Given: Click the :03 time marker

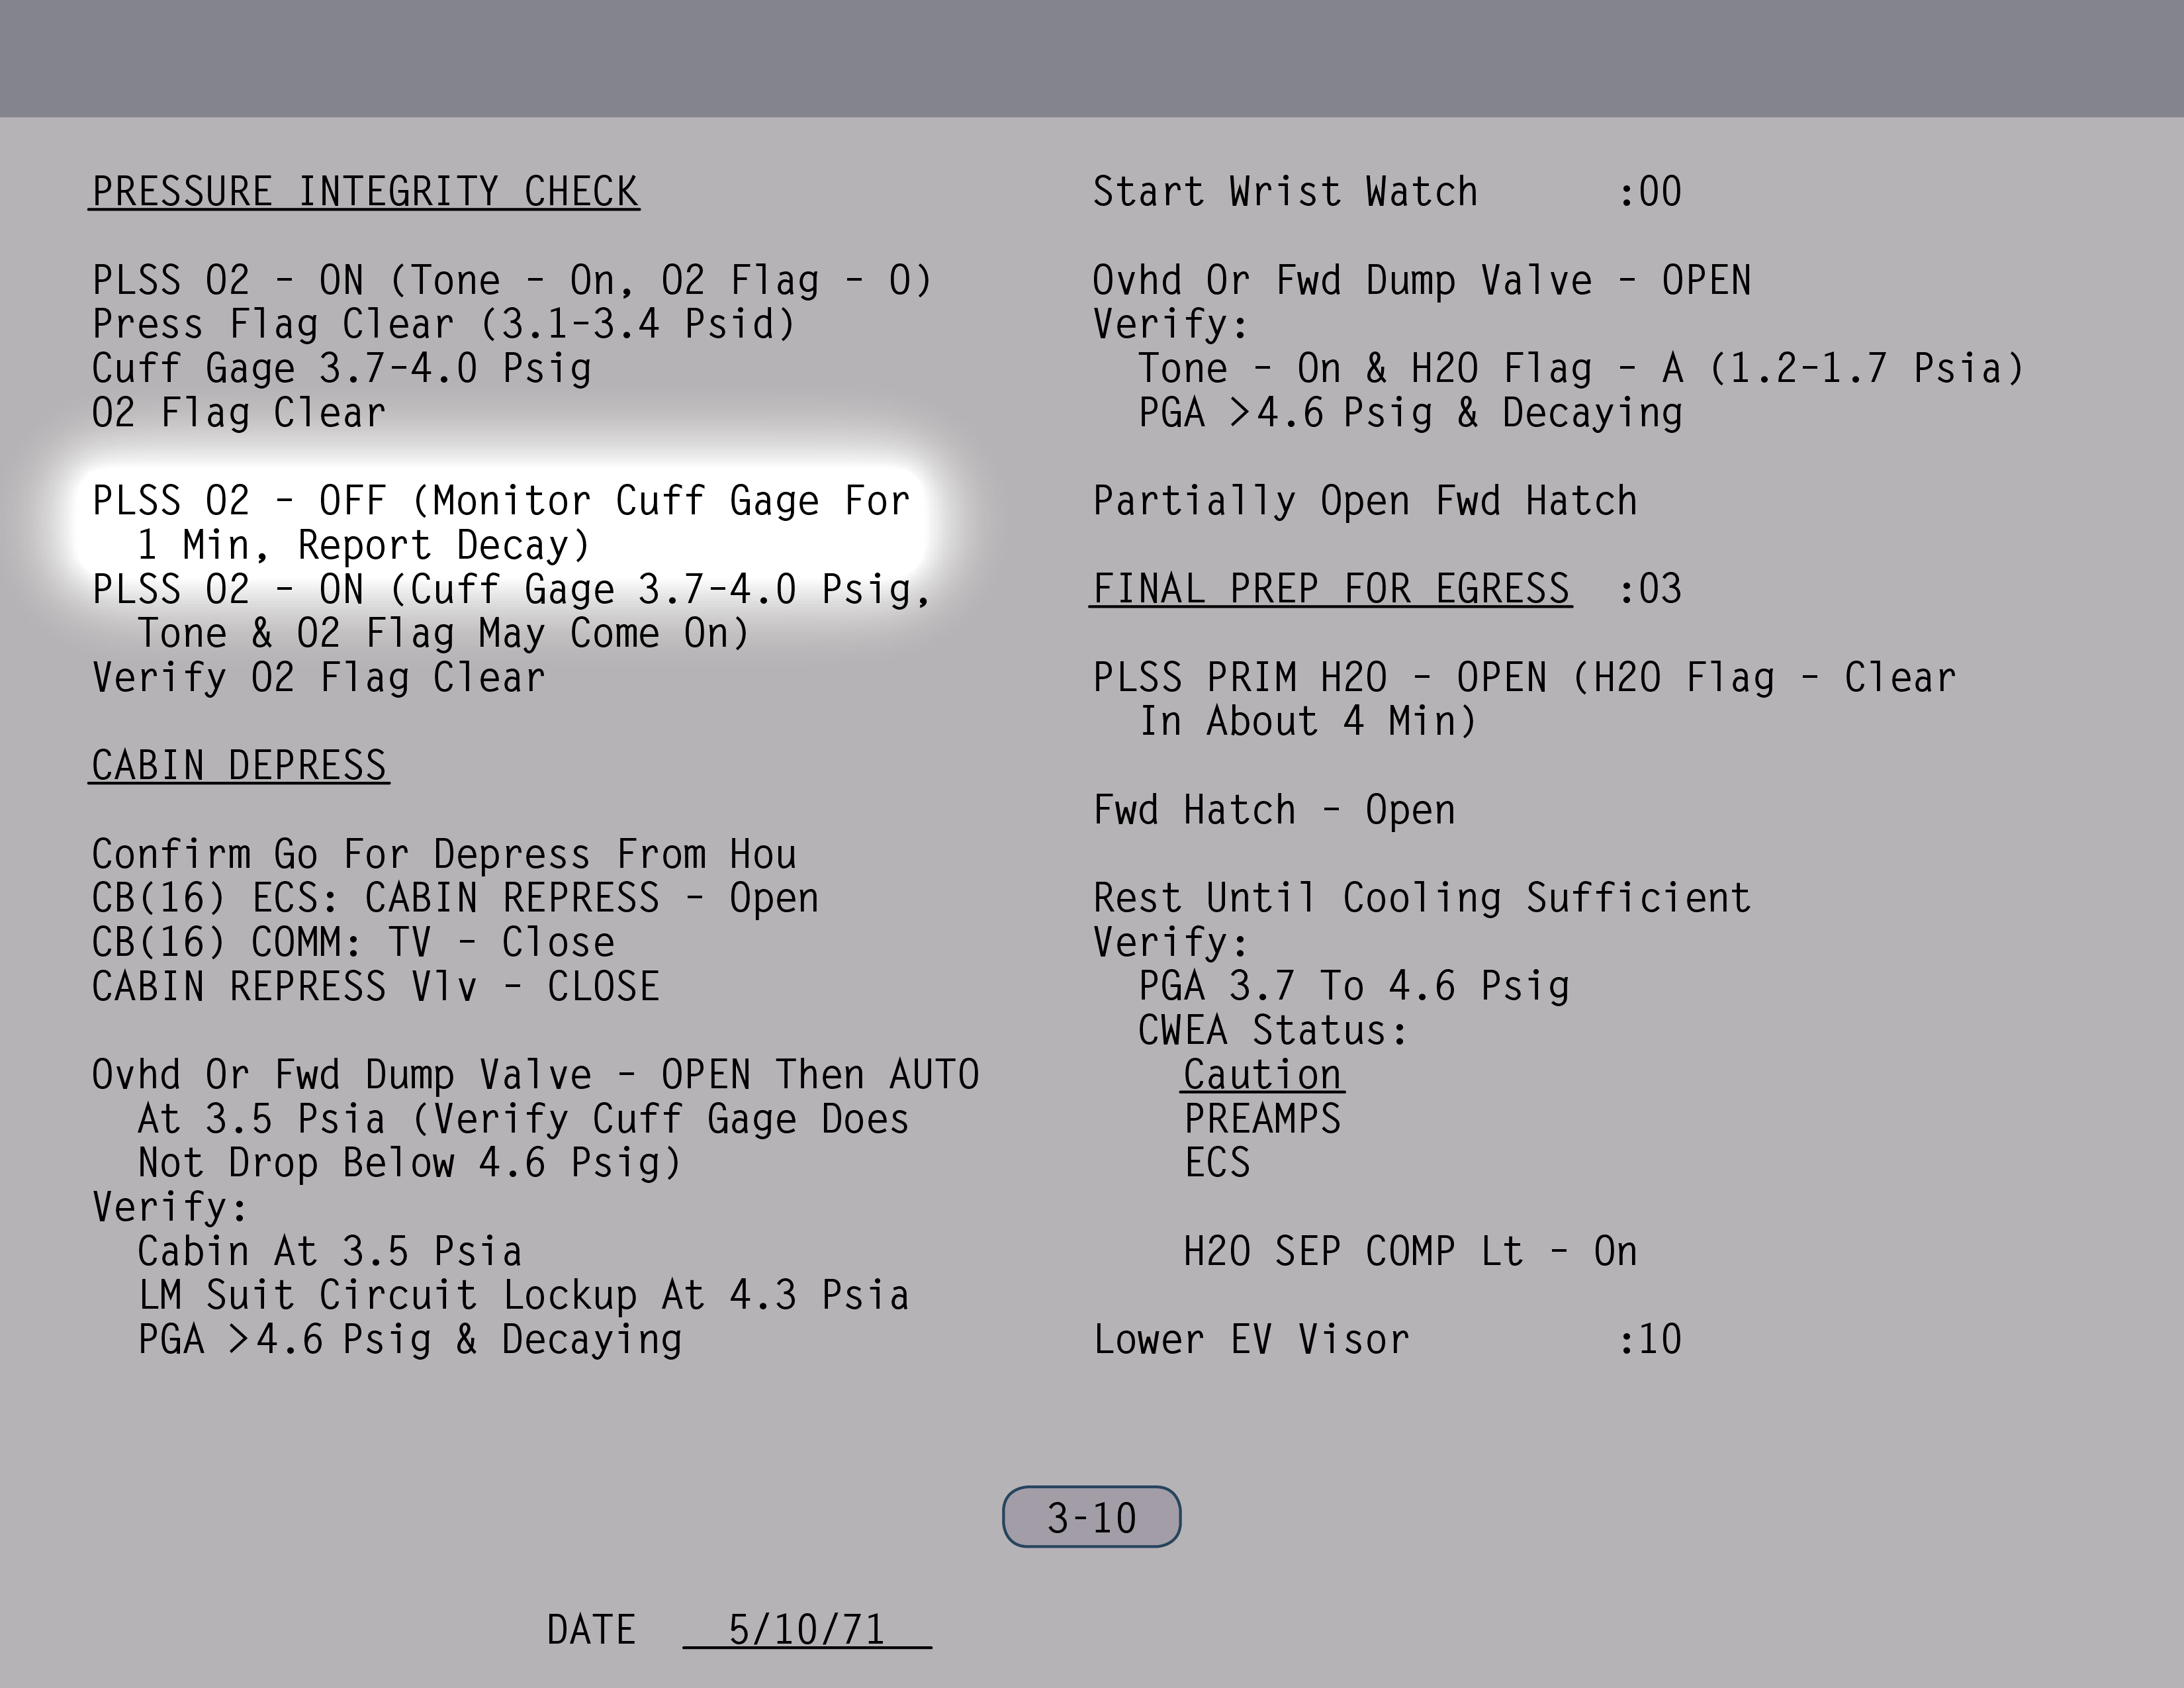Looking at the screenshot, I should [1650, 589].
